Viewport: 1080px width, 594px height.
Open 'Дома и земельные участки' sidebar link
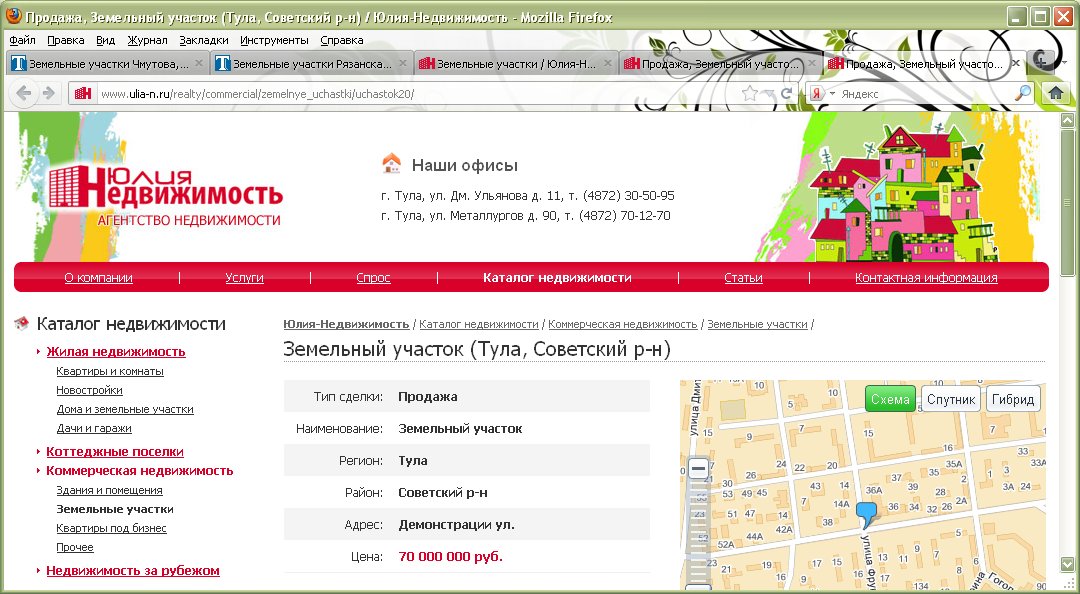[x=125, y=409]
